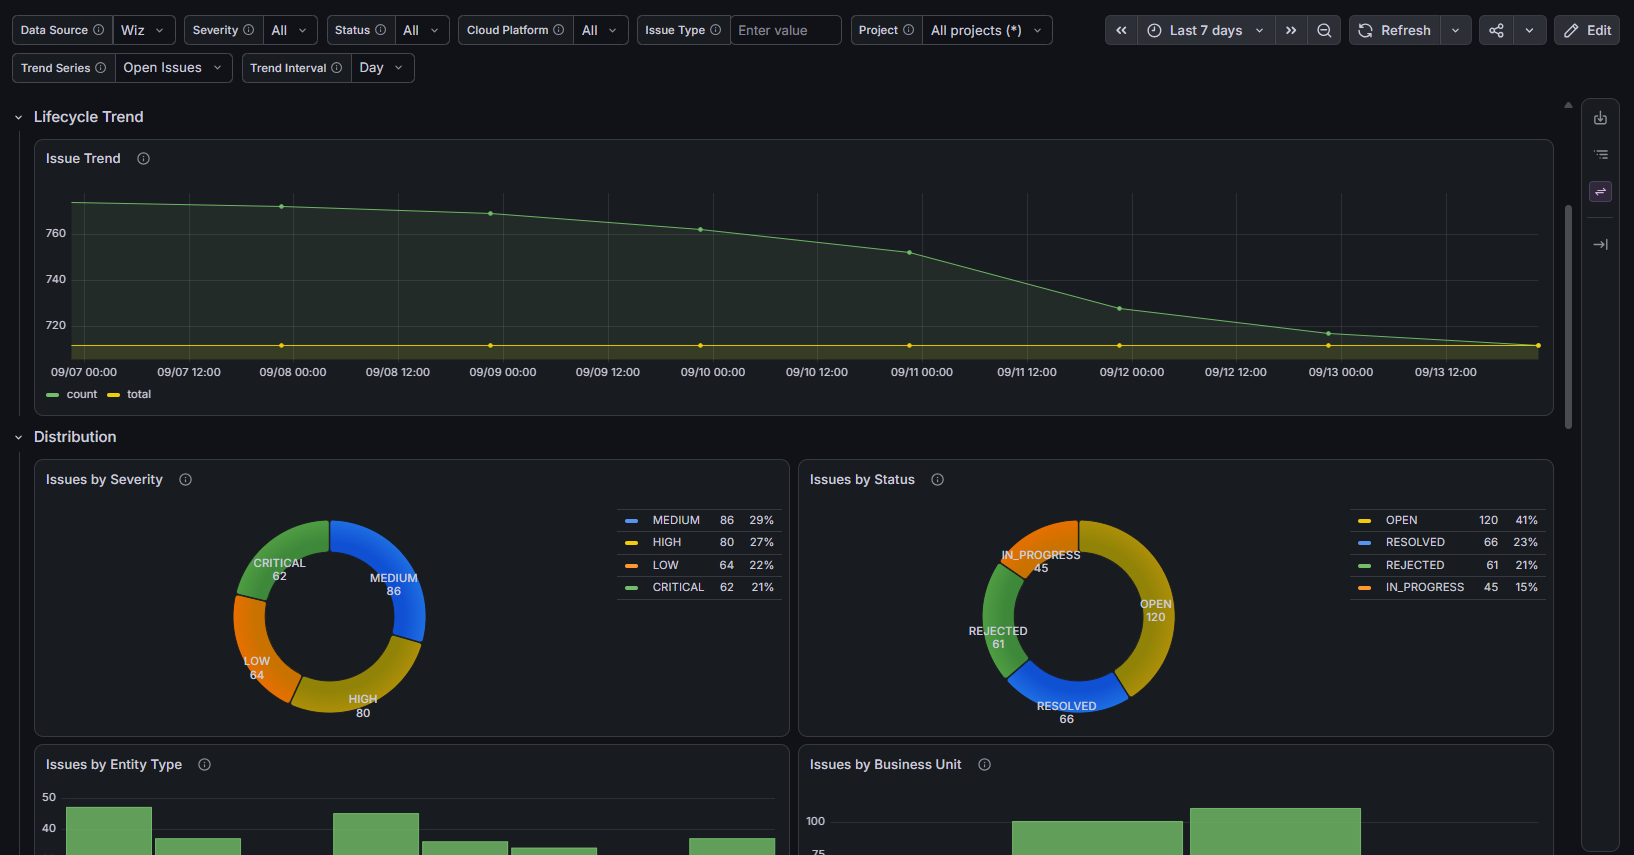Click the share dashboard icon
Screen dimensions: 1634x855
[1496, 30]
